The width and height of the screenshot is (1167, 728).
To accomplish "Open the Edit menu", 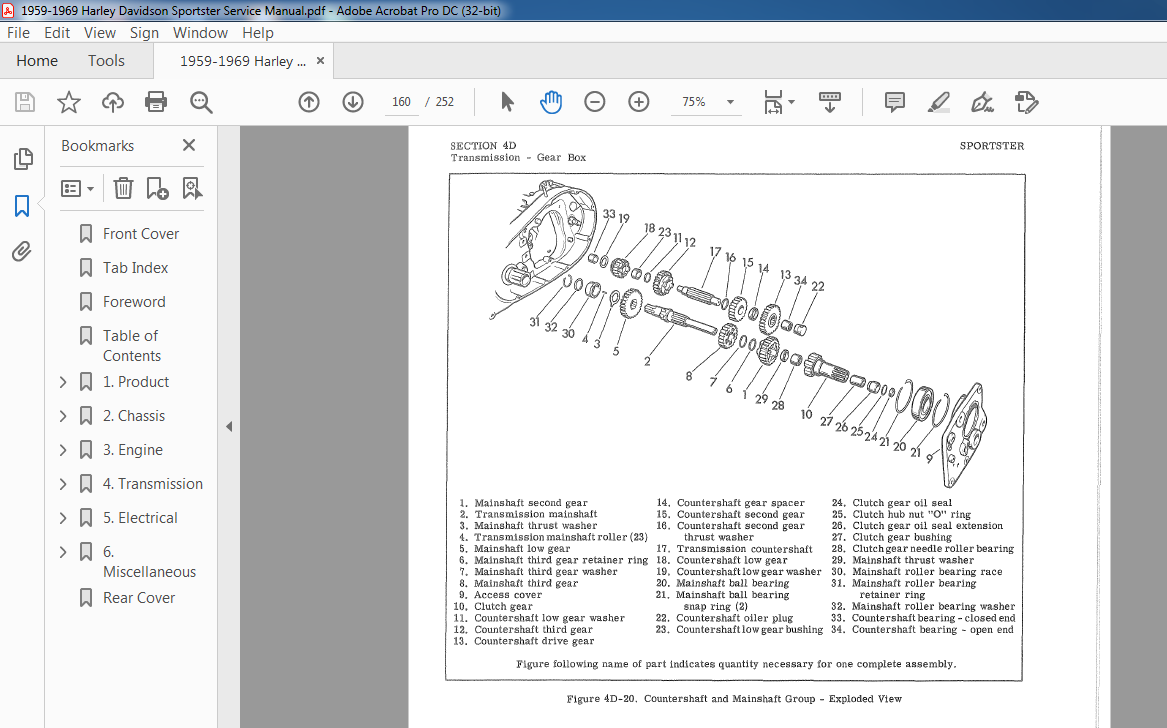I will tap(57, 33).
